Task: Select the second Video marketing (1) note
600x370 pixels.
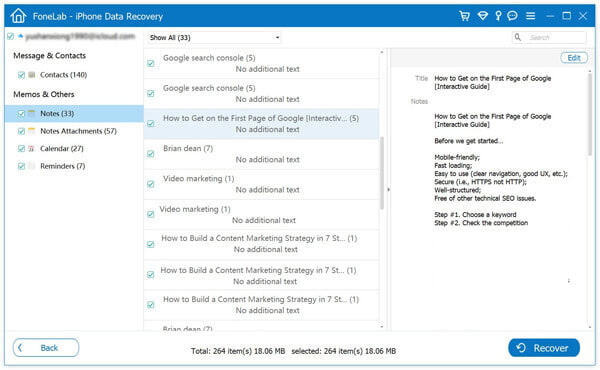Action: click(x=261, y=215)
